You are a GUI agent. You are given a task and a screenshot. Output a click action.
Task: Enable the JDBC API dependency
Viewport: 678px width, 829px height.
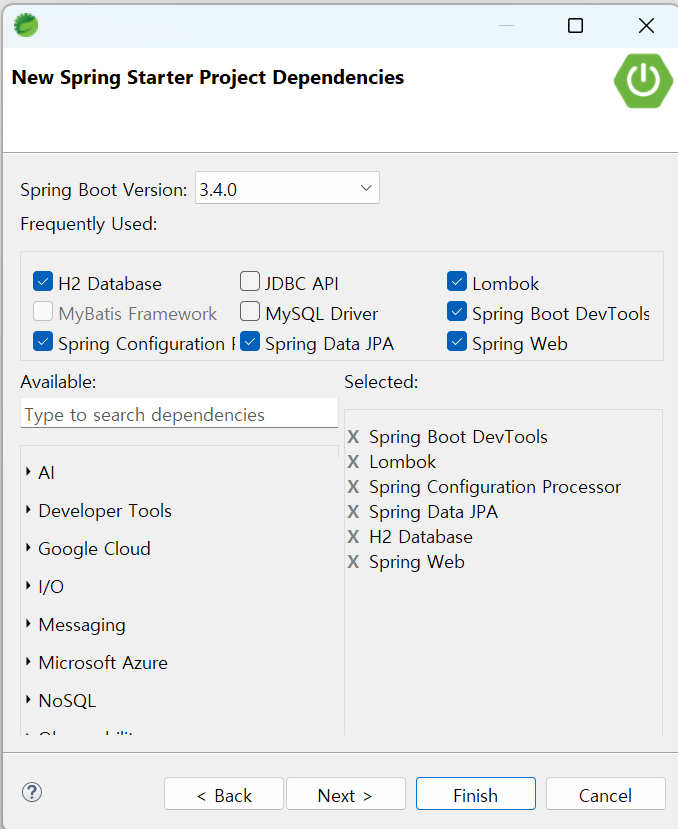tap(249, 281)
